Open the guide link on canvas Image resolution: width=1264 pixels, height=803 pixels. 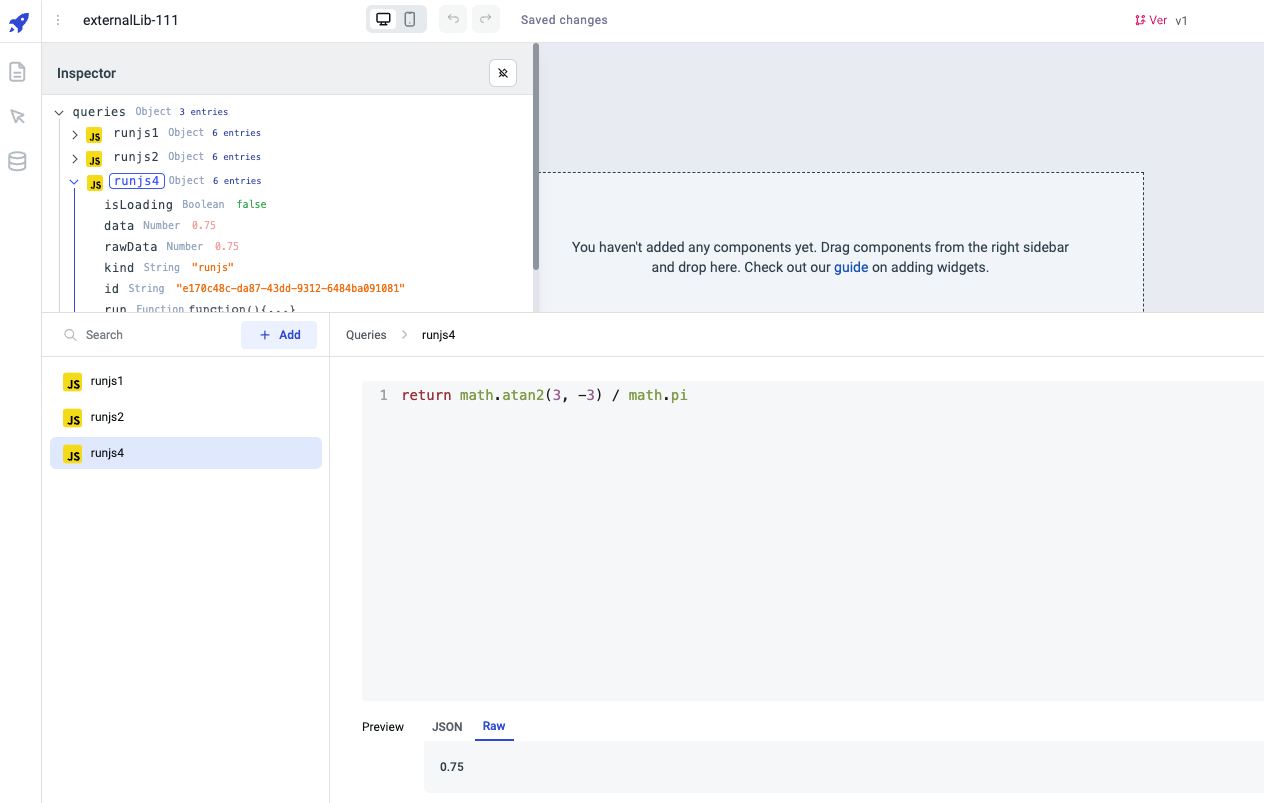click(x=851, y=267)
